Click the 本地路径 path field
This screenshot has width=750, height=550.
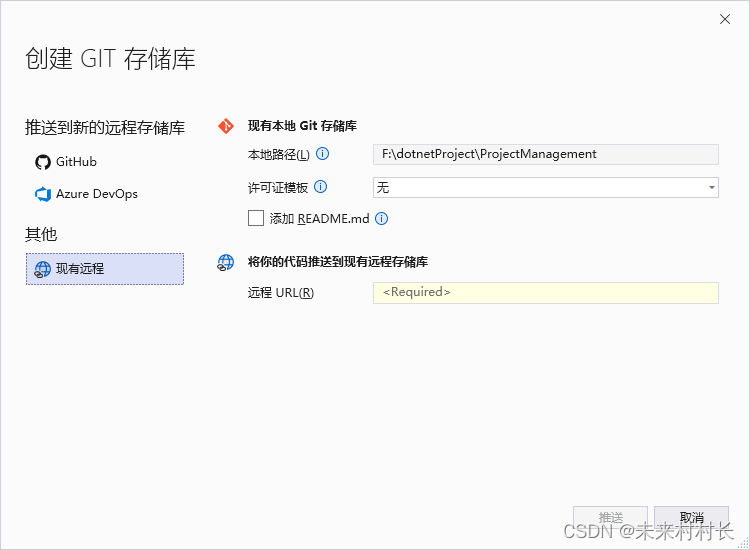546,154
